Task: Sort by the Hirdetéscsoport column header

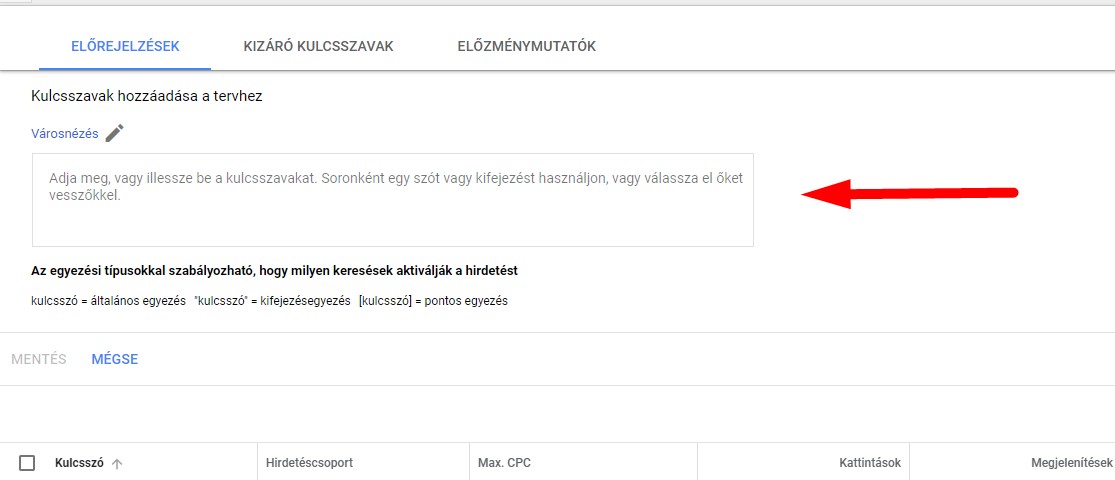Action: pyautogui.click(x=309, y=463)
